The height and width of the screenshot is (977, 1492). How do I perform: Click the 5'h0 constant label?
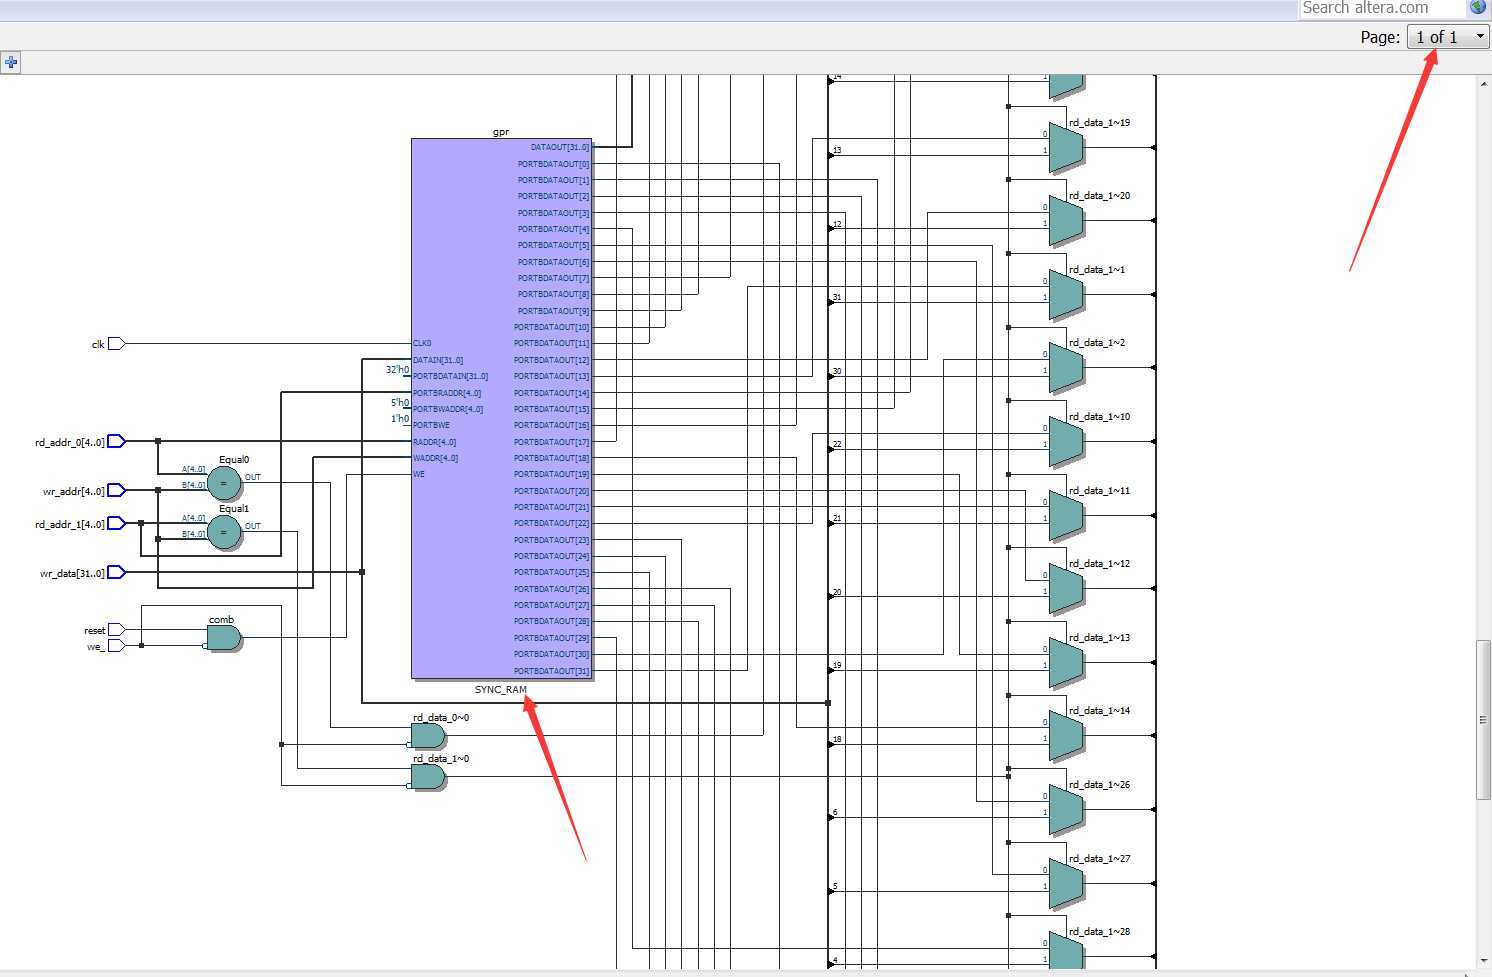pos(400,403)
